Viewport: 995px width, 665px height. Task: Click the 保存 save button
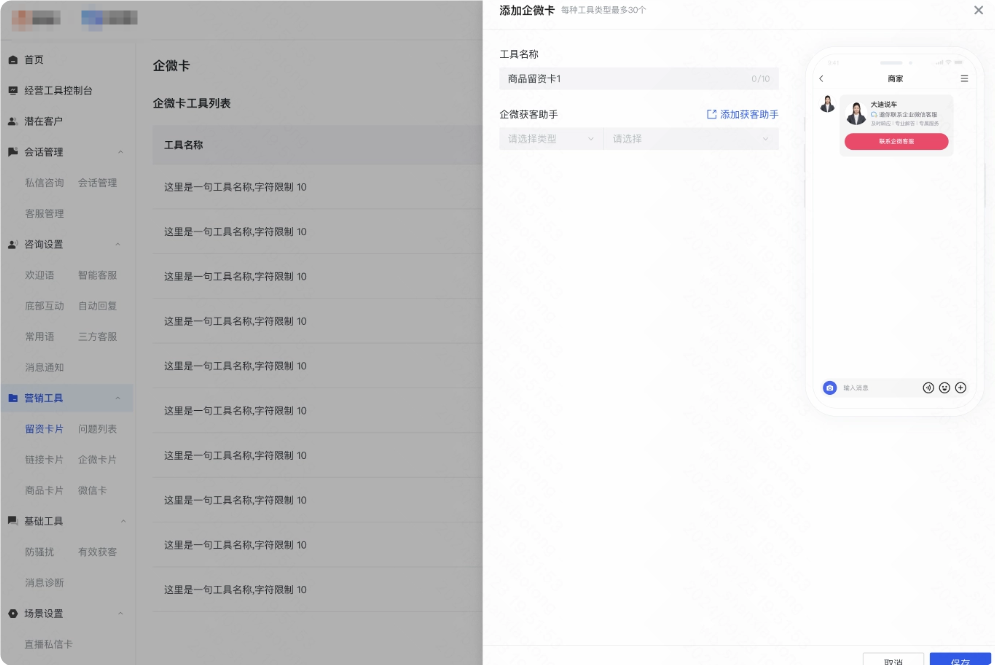click(960, 660)
